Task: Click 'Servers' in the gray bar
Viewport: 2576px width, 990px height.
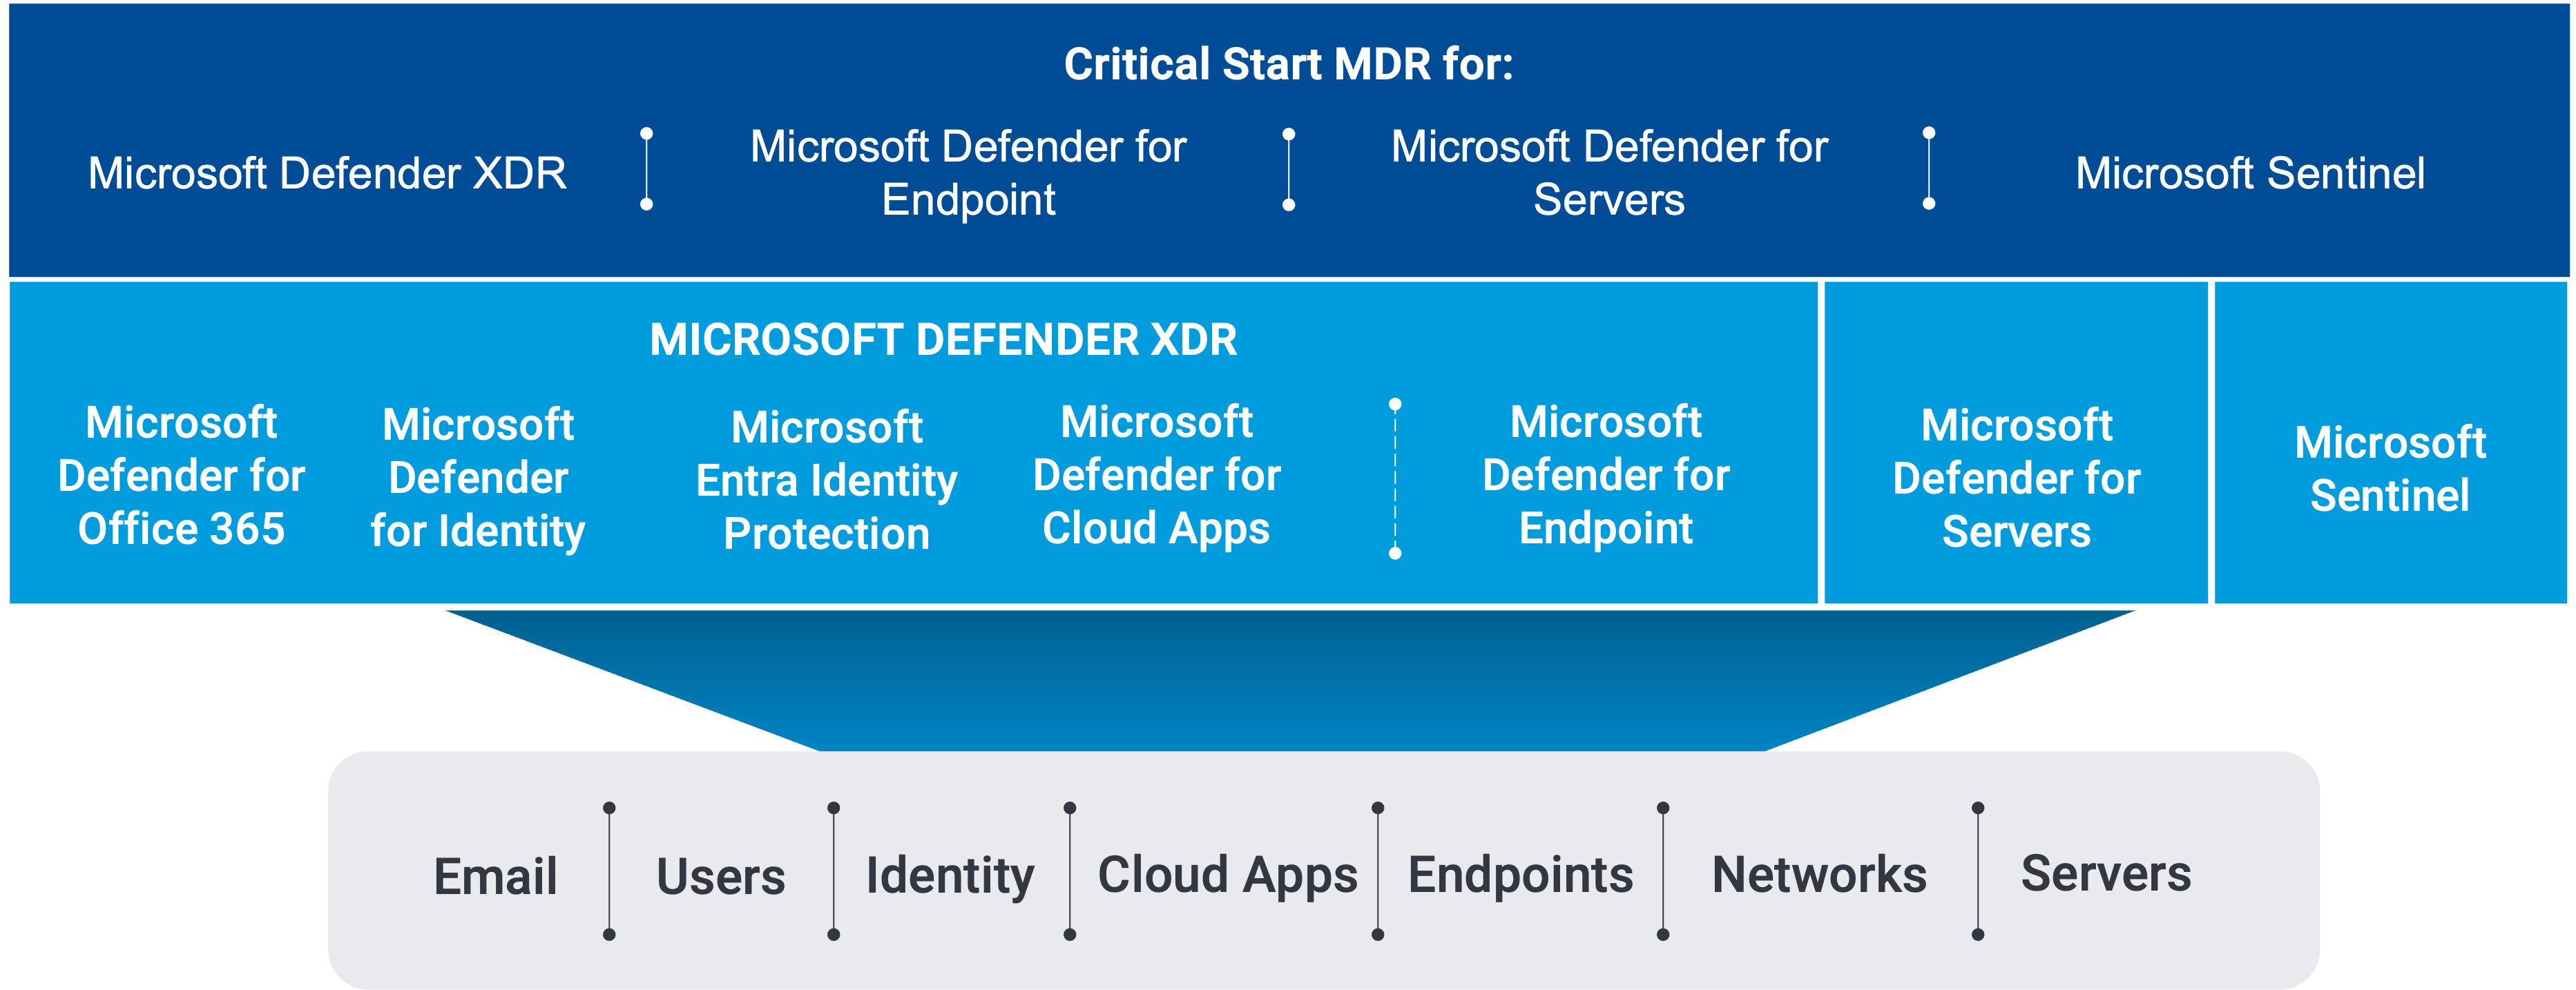Action: pos(2106,873)
